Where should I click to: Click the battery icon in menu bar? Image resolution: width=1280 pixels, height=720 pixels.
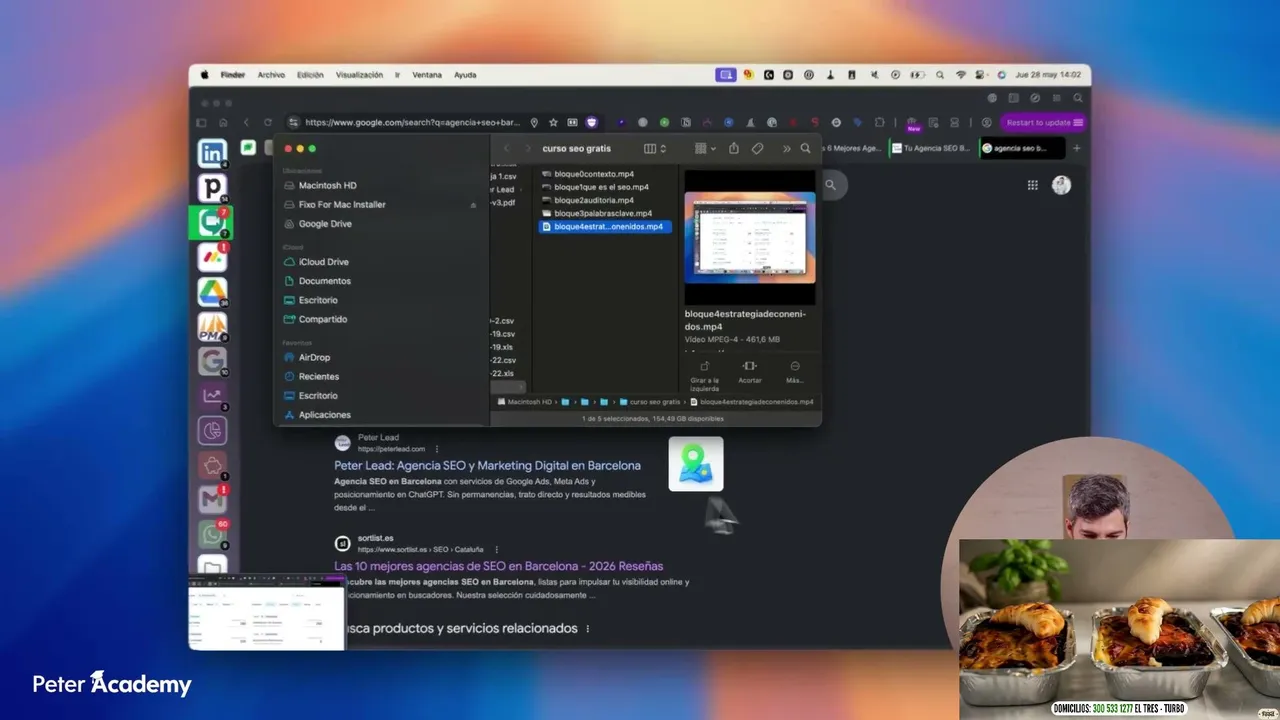click(916, 75)
